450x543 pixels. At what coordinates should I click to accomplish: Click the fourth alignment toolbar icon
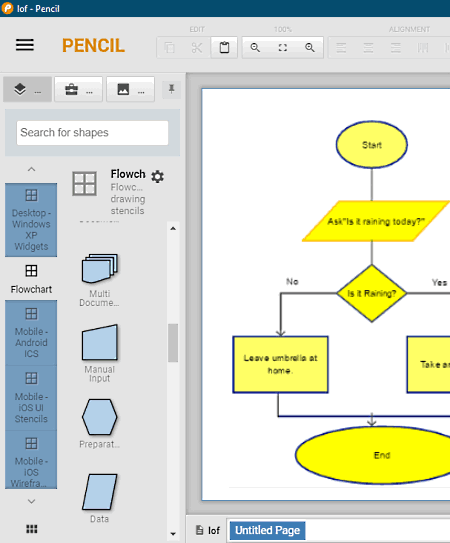[x=423, y=47]
